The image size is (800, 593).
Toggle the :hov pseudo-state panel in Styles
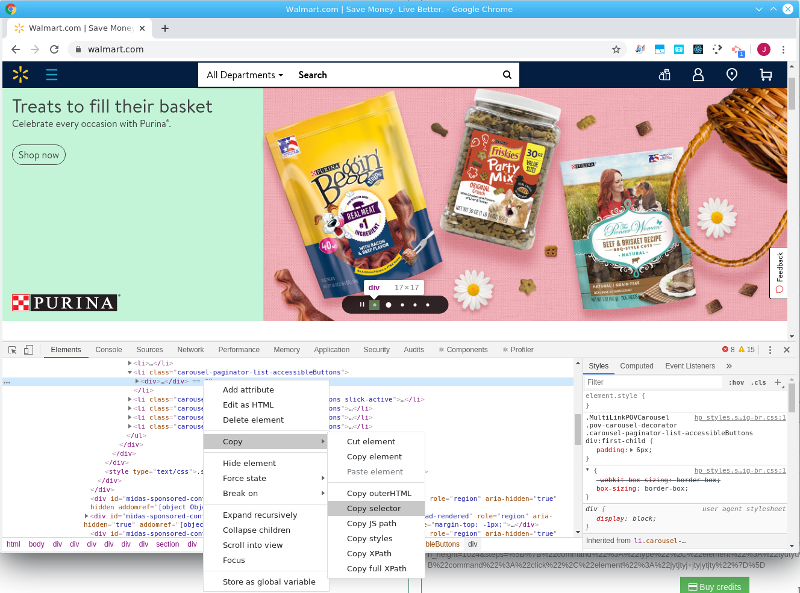tap(736, 382)
